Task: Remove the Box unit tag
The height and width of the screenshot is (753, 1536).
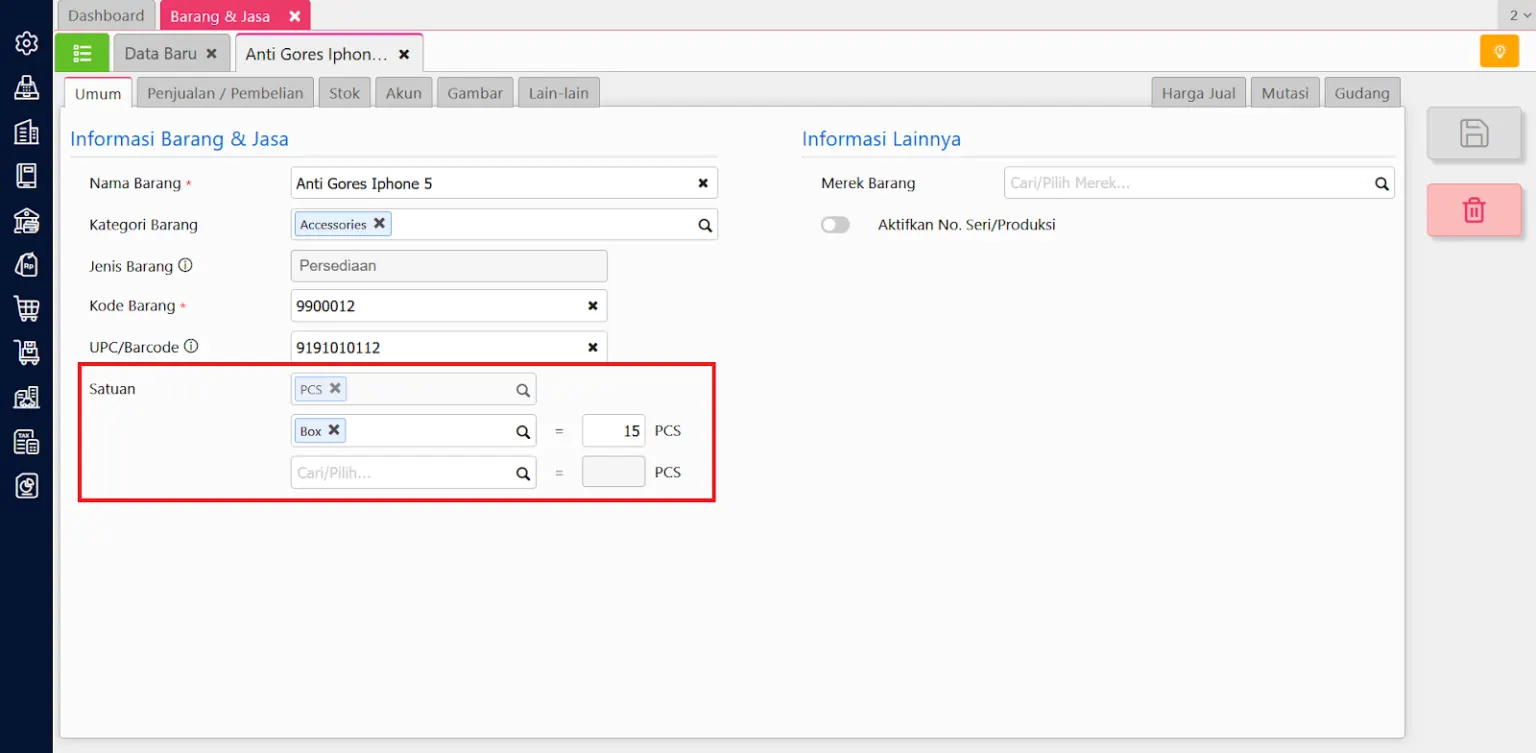Action: [x=334, y=430]
